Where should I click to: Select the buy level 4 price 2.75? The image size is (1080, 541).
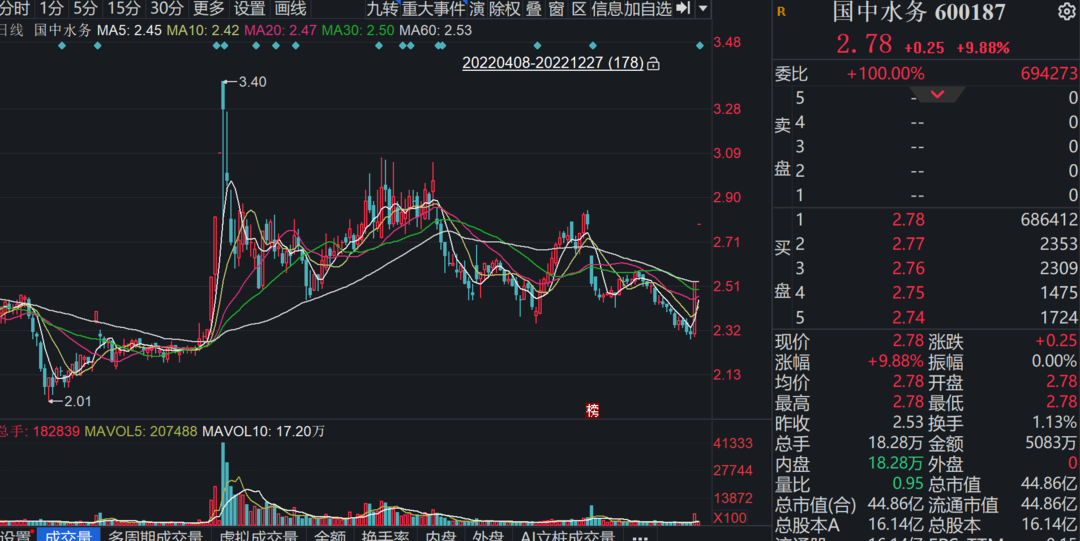(908, 292)
